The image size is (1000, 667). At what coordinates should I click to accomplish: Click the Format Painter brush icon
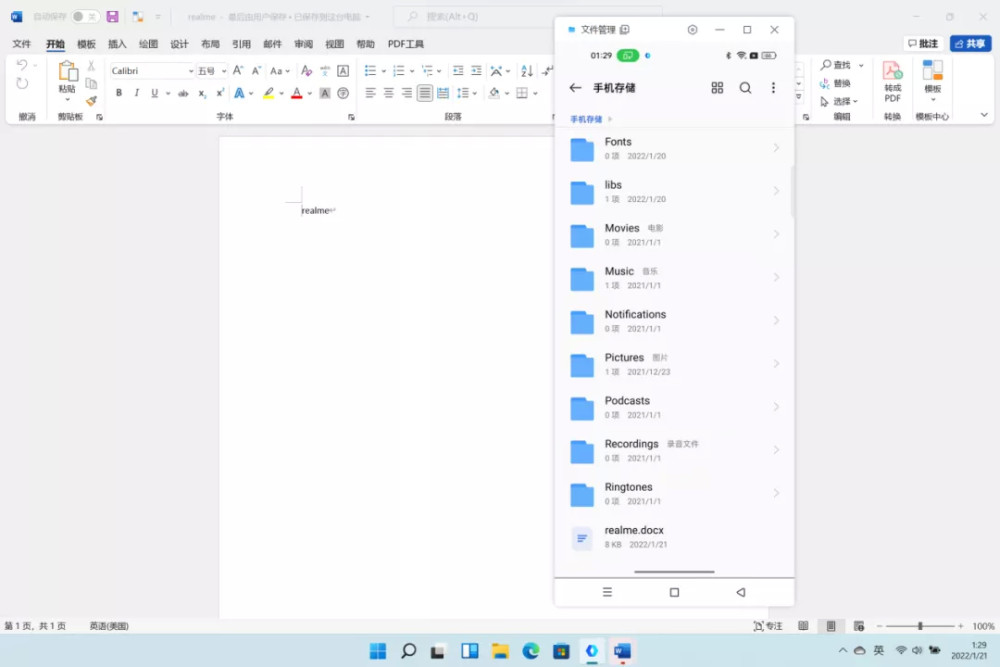pos(91,100)
